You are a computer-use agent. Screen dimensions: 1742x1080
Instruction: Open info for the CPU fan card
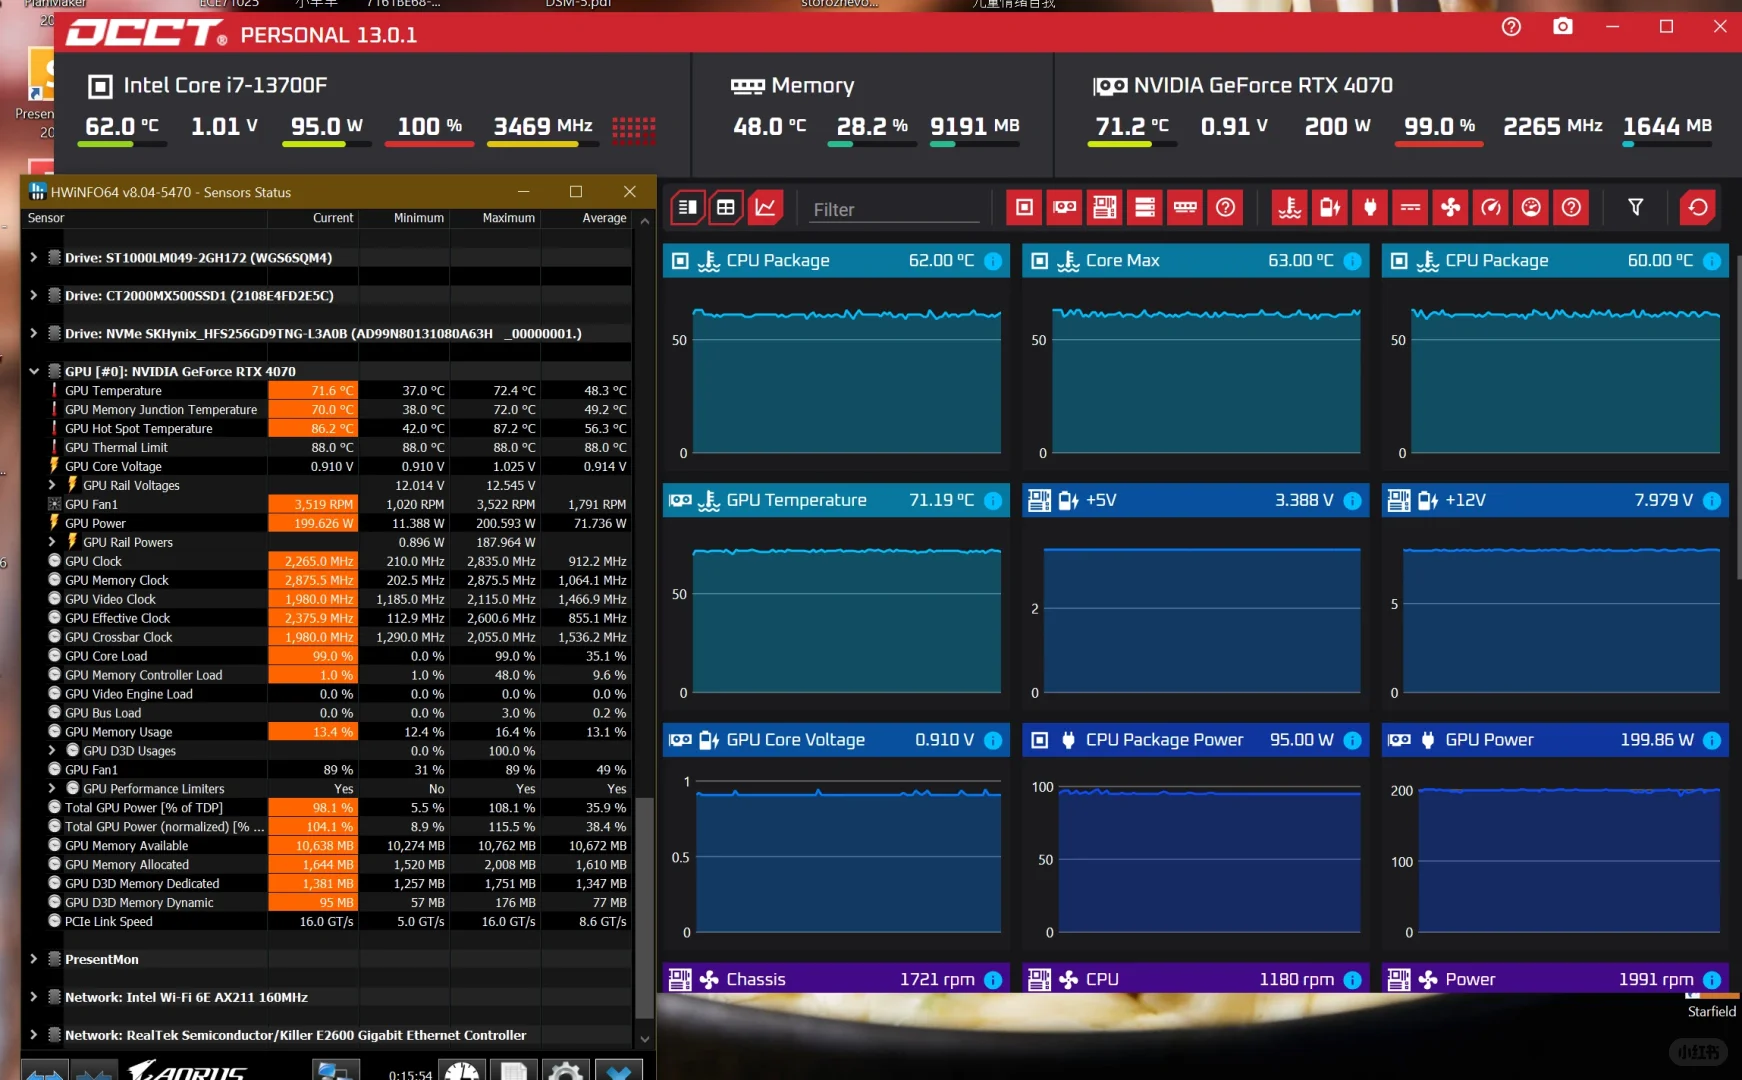point(1352,980)
